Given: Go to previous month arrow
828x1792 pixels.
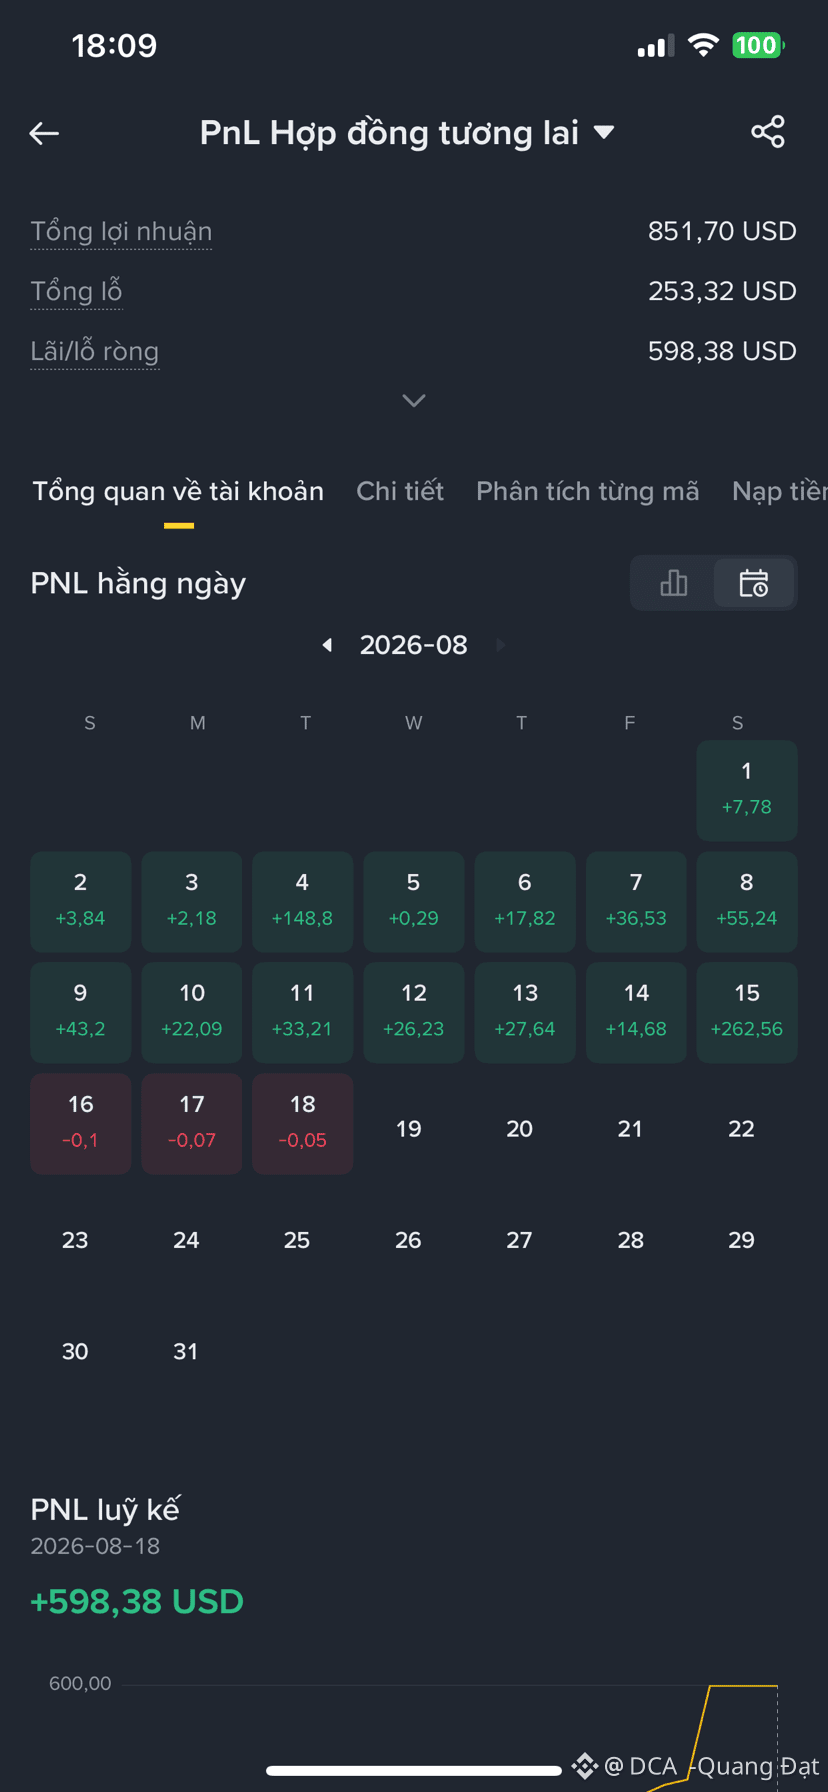Looking at the screenshot, I should pyautogui.click(x=327, y=645).
